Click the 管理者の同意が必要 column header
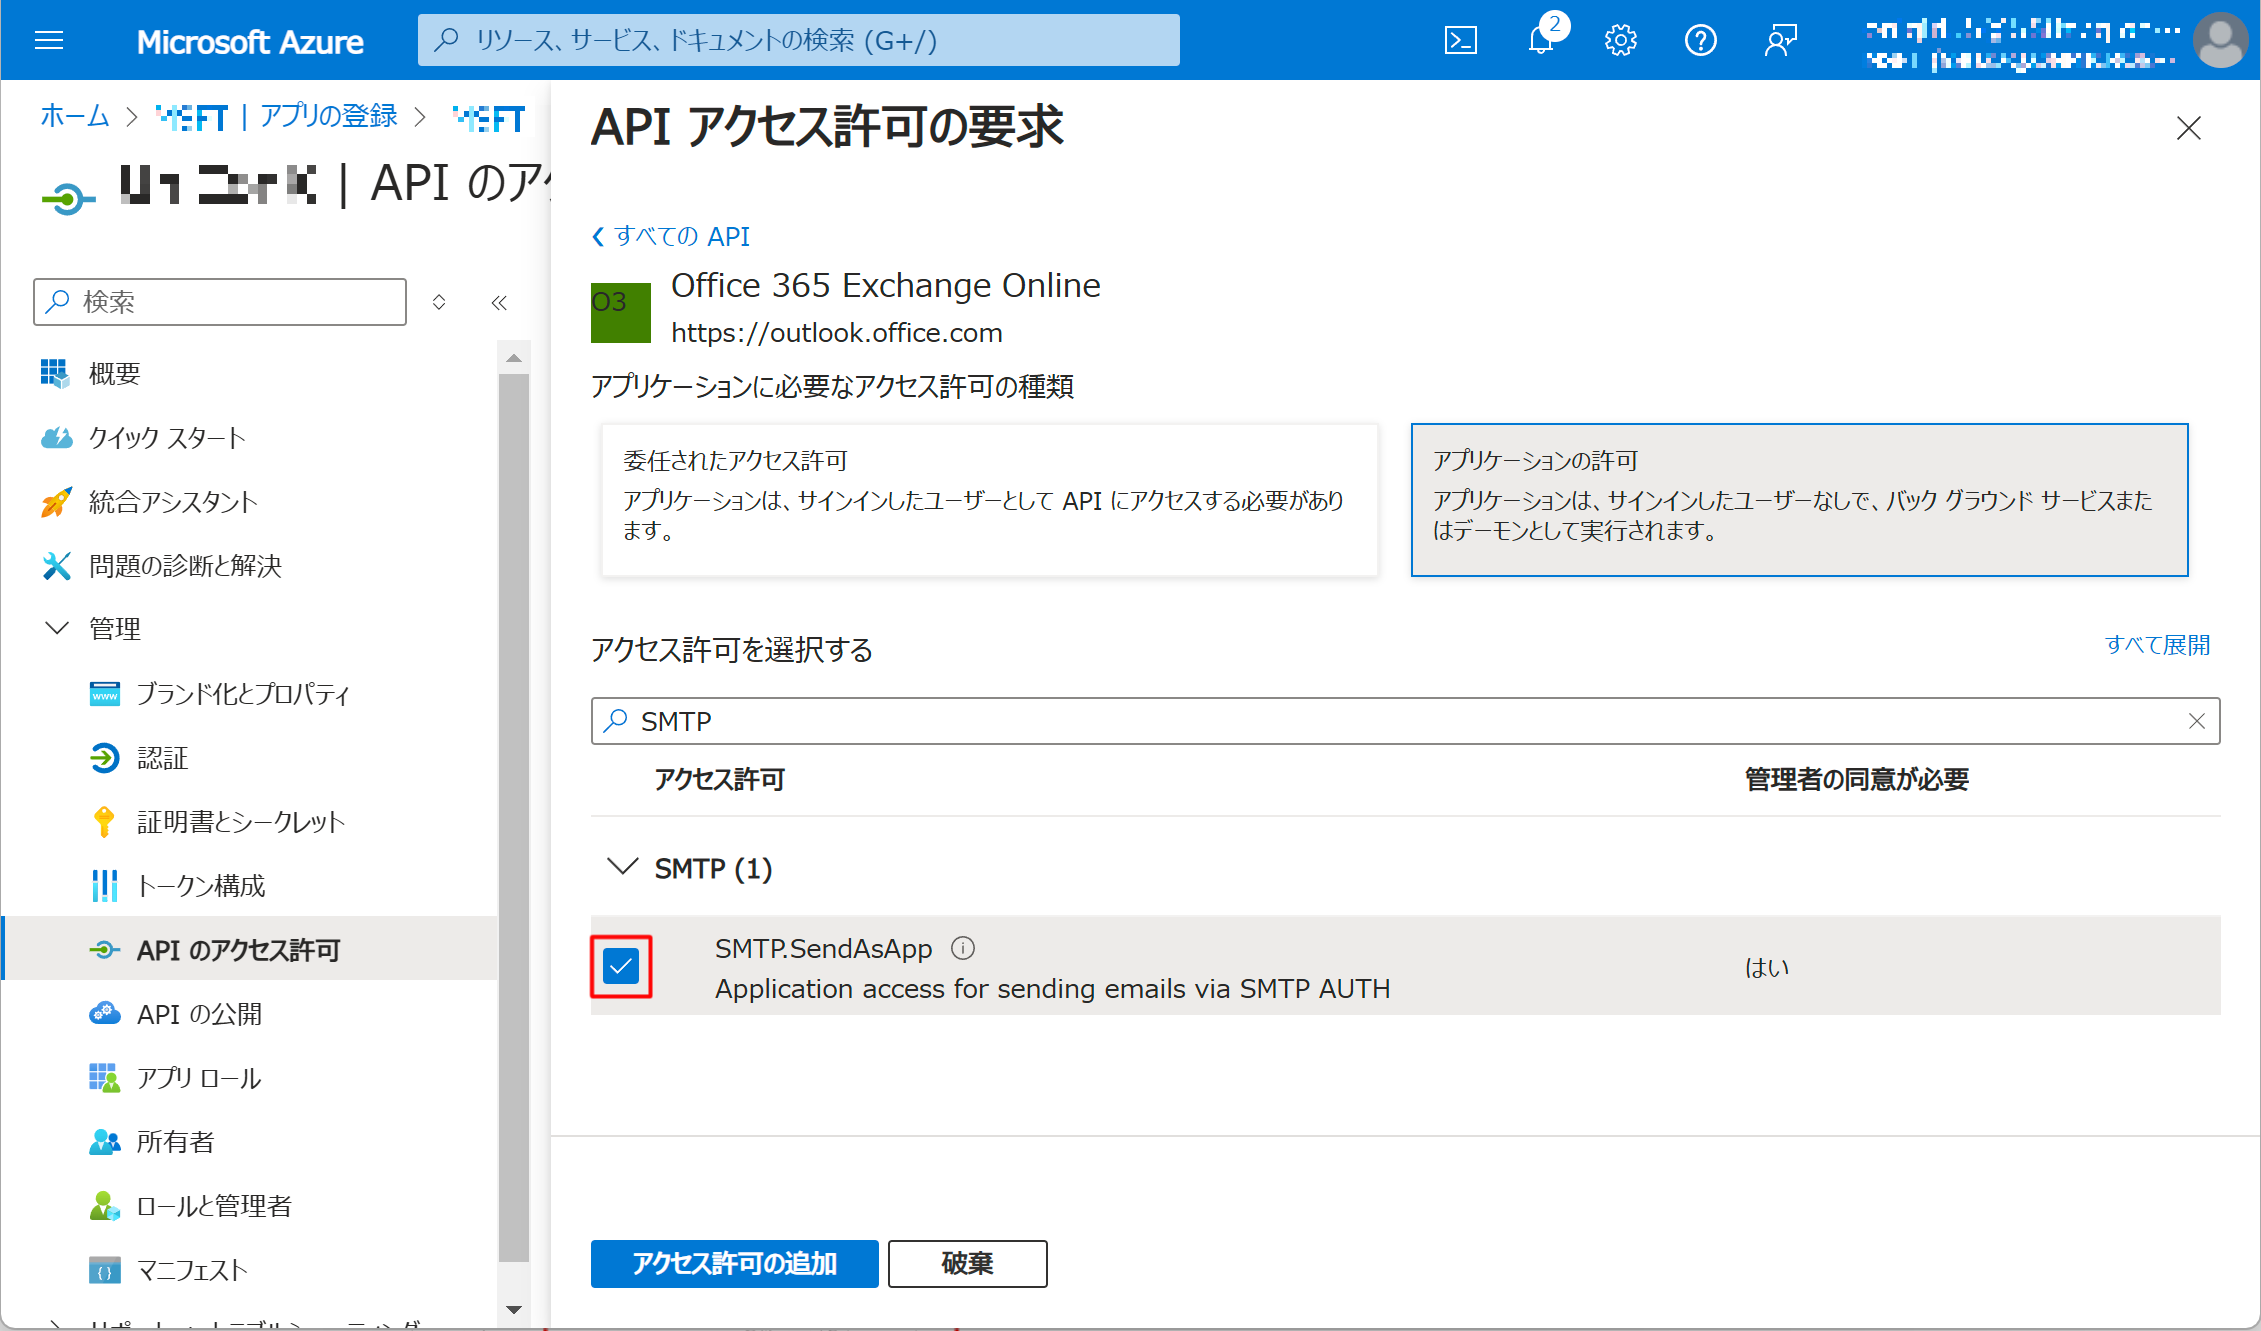The width and height of the screenshot is (2261, 1331). [1856, 779]
